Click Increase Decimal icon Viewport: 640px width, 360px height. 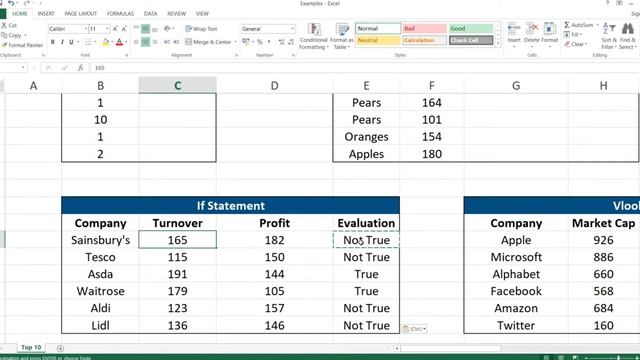(x=281, y=42)
